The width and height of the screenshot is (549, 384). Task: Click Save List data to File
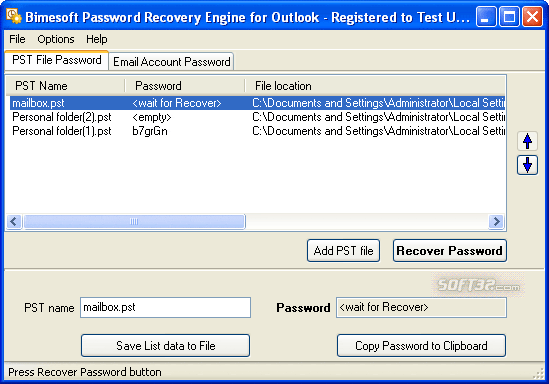(166, 346)
